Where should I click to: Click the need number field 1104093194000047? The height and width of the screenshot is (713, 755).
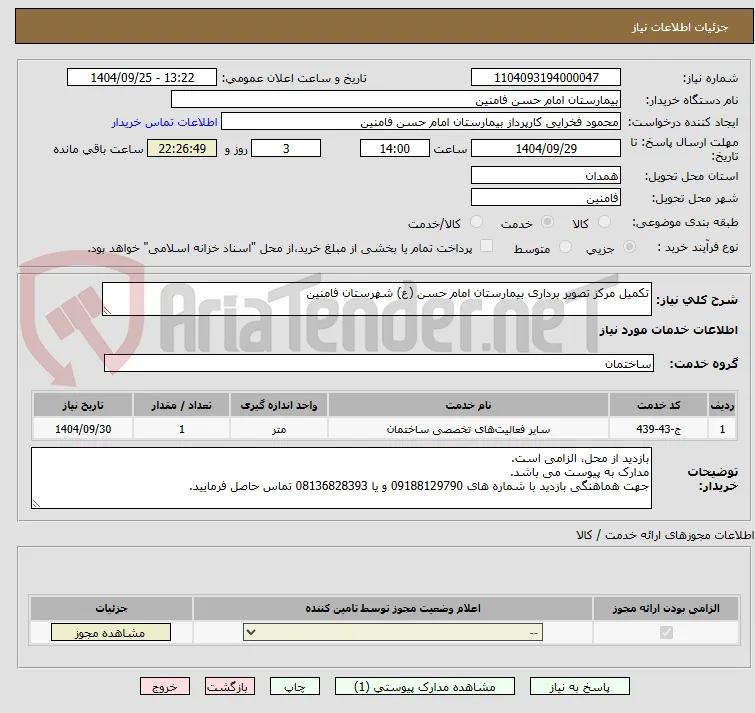(x=546, y=78)
